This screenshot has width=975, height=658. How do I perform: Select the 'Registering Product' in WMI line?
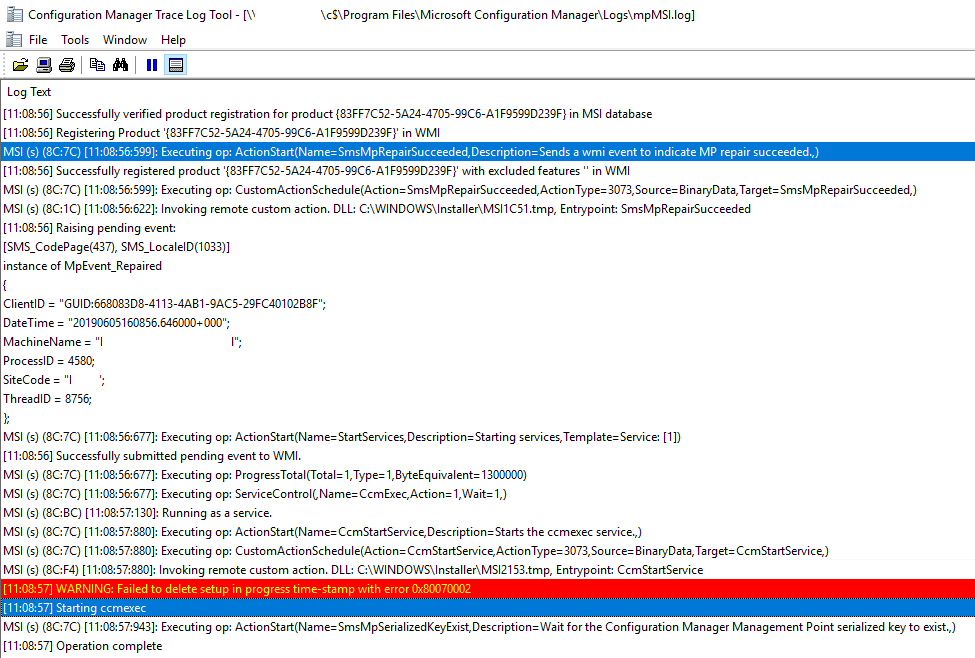pos(488,133)
